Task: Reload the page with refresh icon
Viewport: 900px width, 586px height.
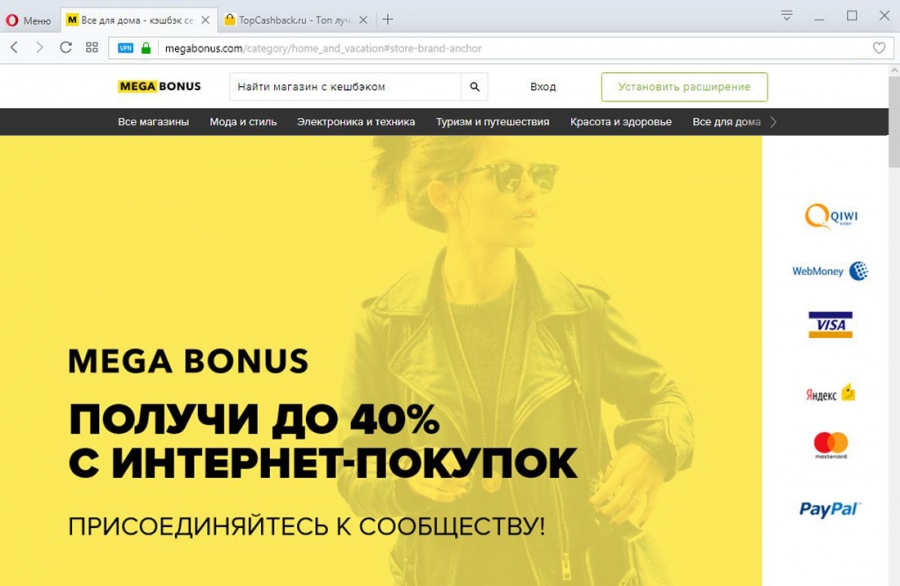Action: (65, 48)
